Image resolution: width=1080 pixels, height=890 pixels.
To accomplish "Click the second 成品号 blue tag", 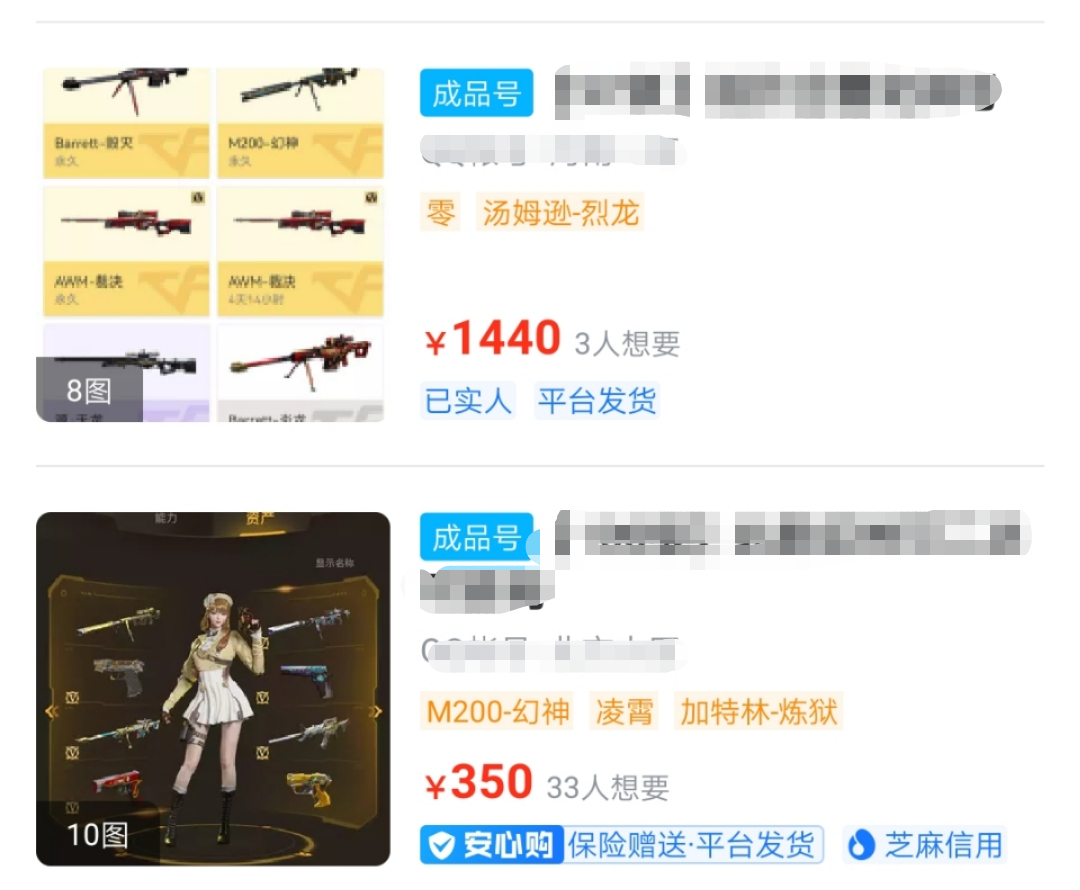I will tap(477, 537).
